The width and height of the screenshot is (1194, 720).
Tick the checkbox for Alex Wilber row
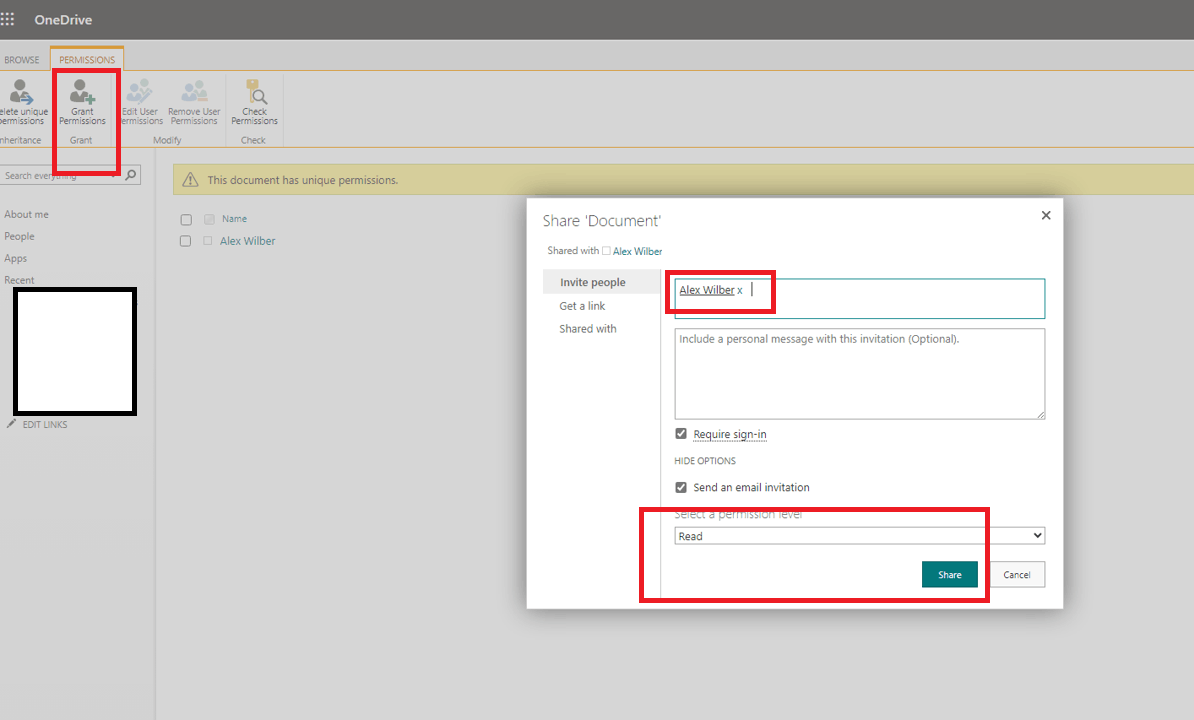pos(185,241)
